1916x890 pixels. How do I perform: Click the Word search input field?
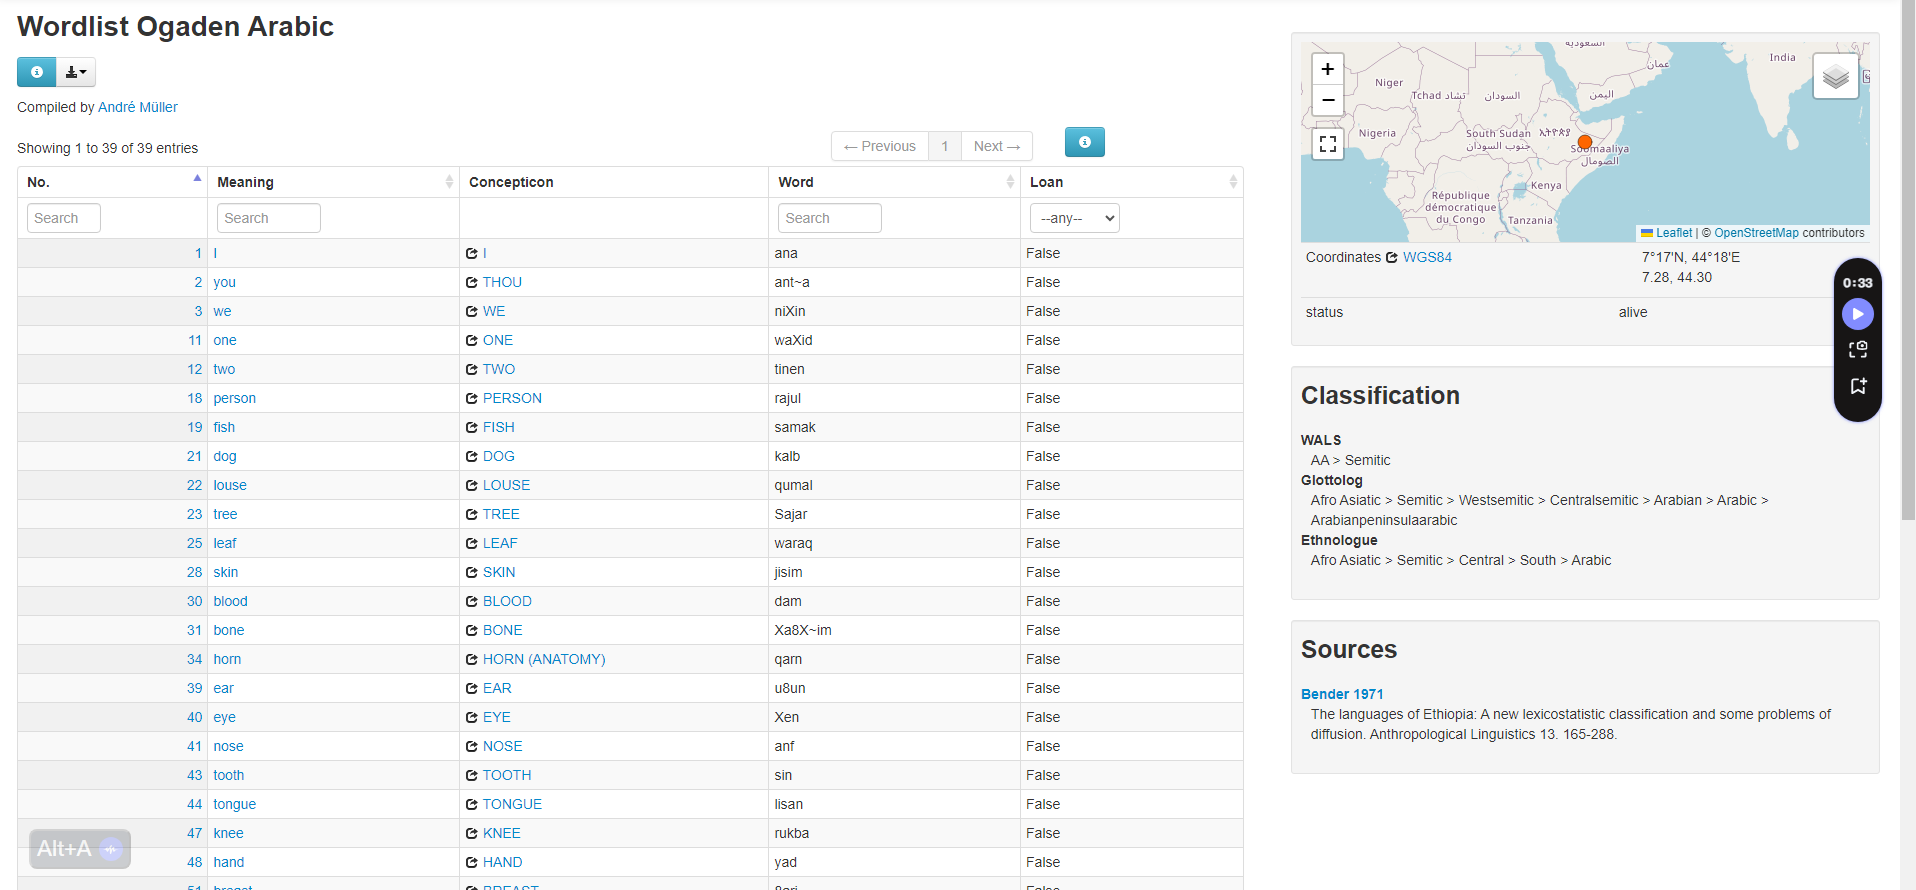click(829, 218)
